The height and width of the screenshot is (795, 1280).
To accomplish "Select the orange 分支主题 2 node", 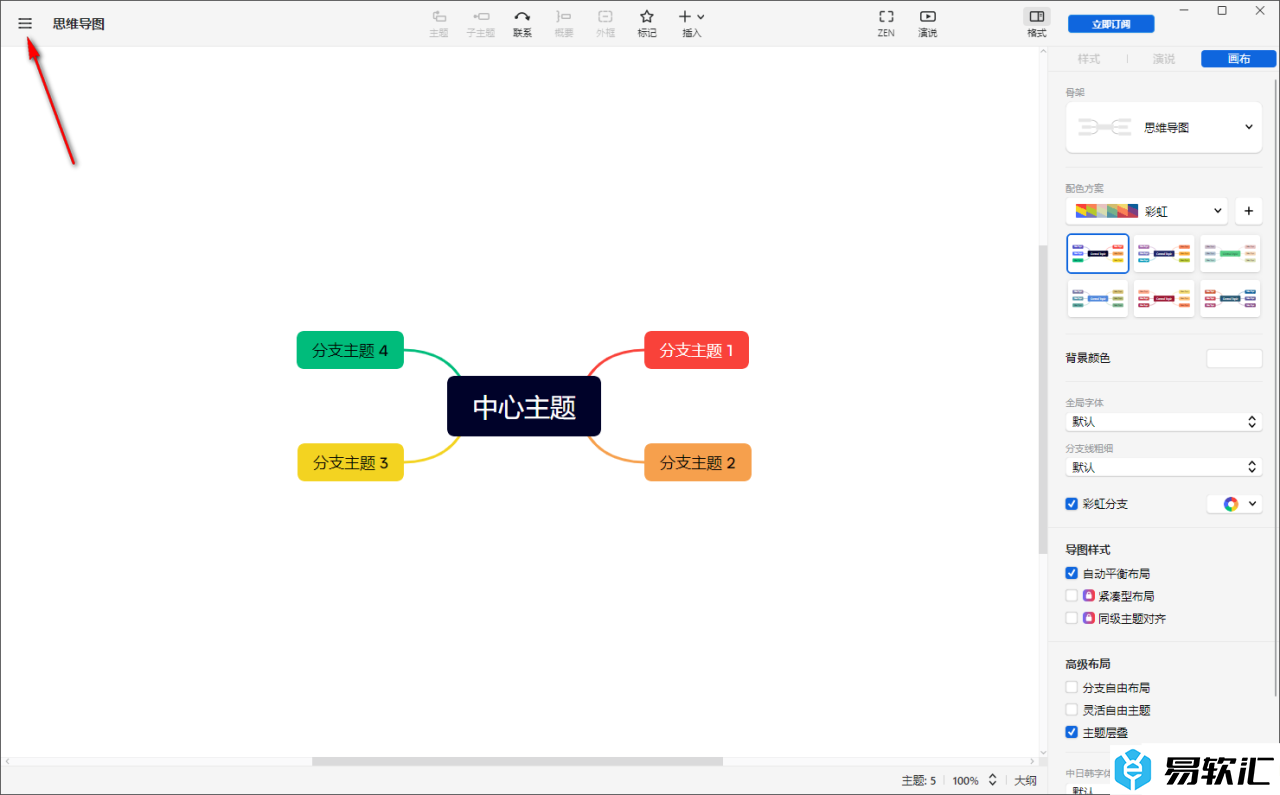I will tap(697, 462).
